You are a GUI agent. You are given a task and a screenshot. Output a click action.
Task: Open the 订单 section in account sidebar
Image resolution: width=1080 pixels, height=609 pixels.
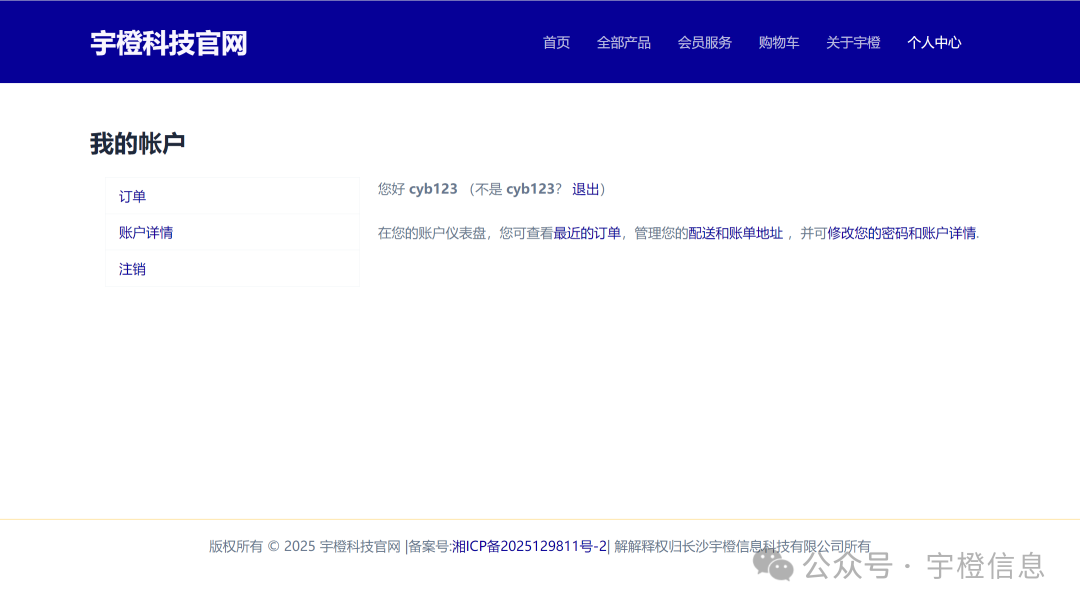[132, 195]
